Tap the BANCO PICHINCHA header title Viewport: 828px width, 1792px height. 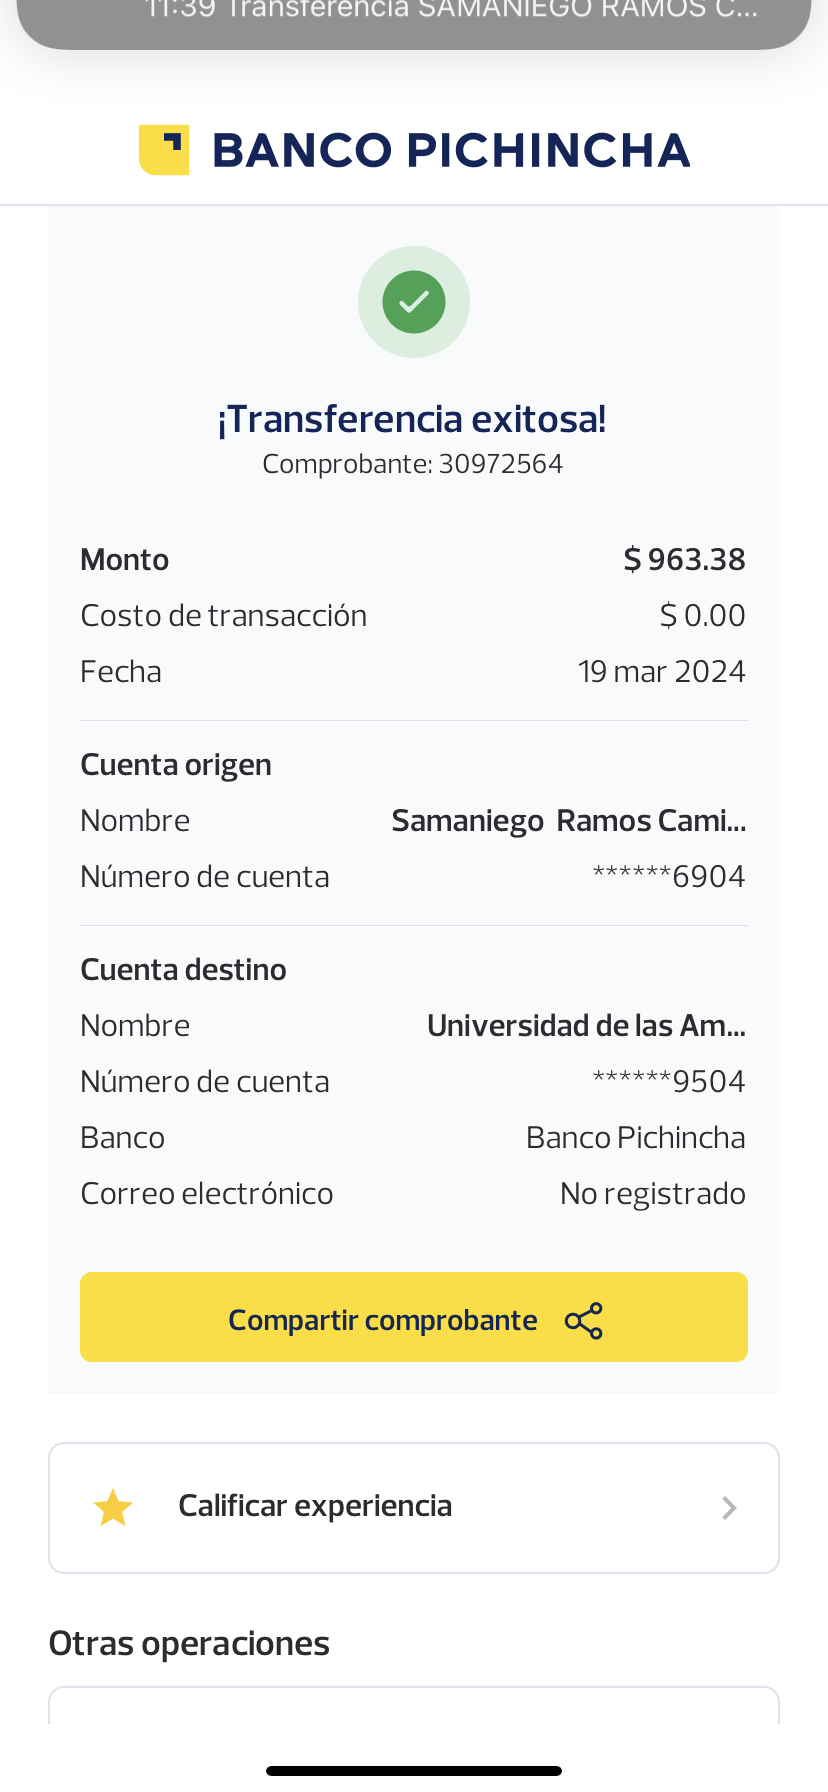(451, 150)
